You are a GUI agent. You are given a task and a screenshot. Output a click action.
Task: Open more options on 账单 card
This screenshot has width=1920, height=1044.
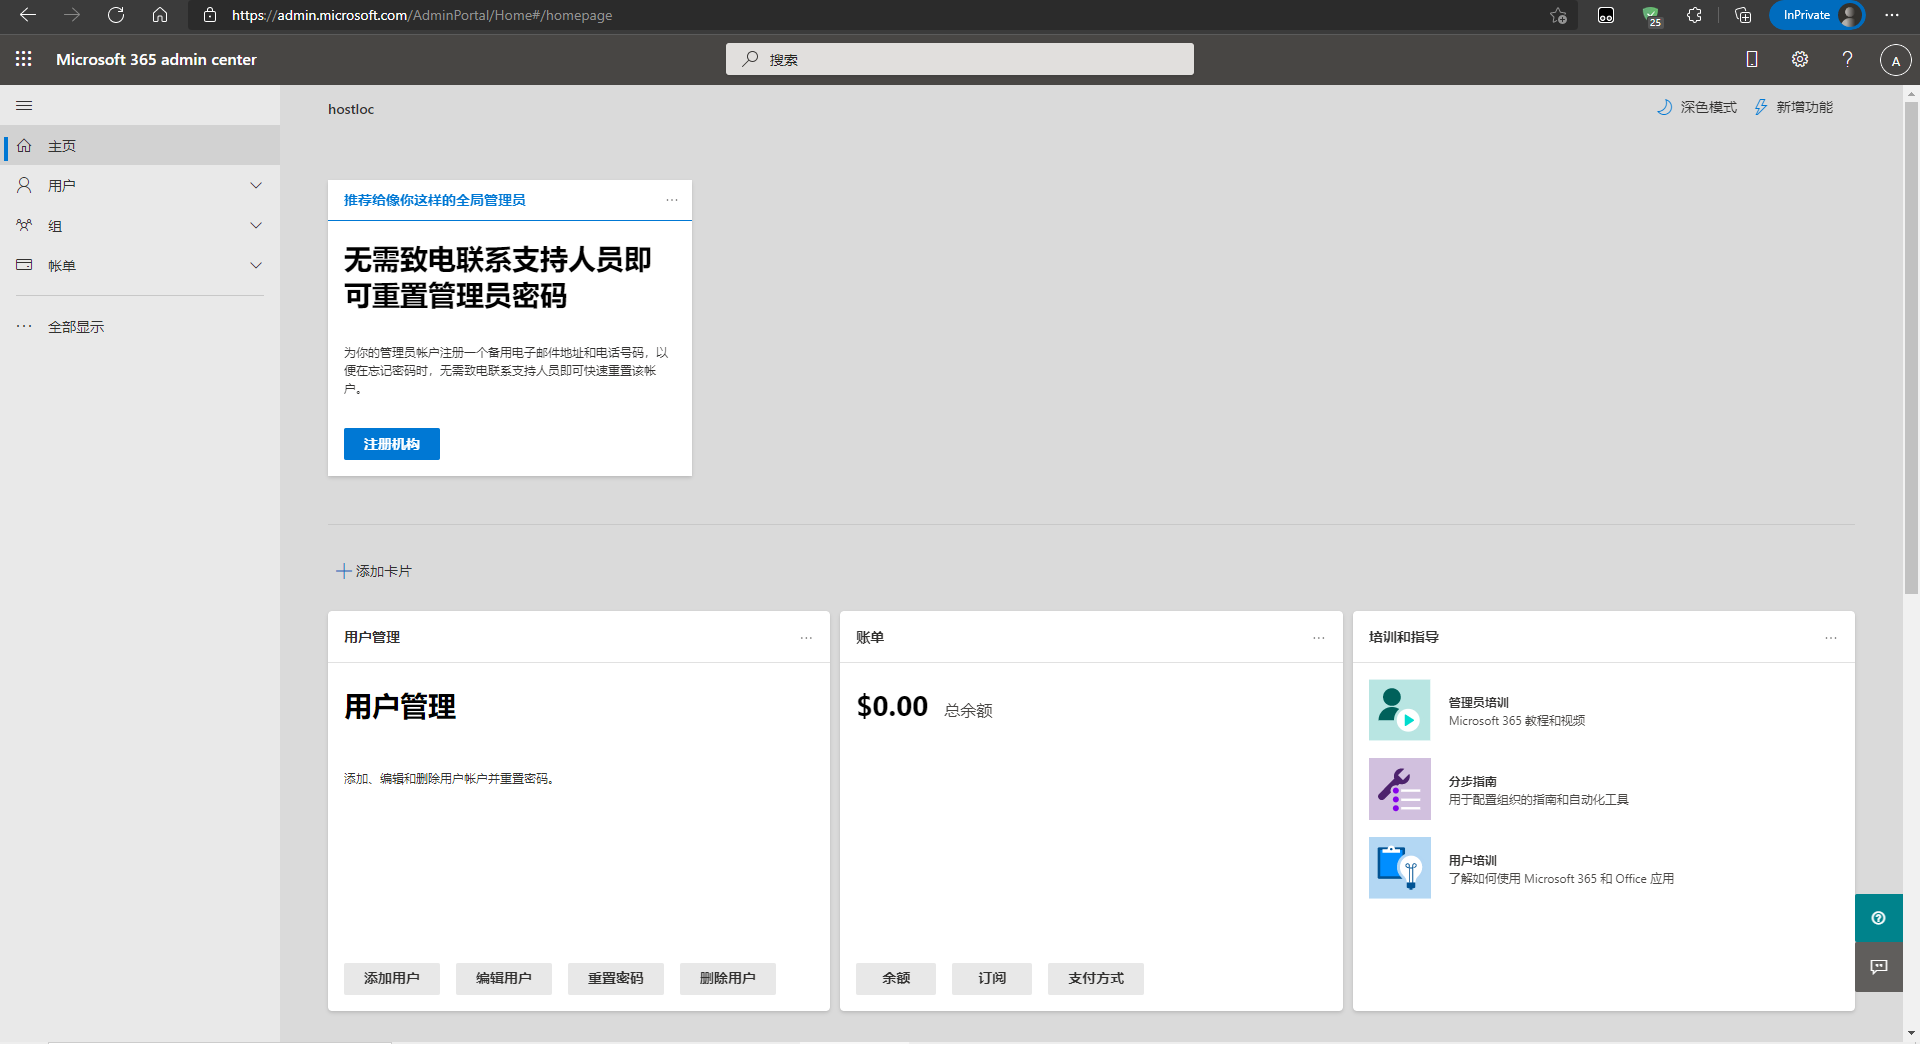pyautogui.click(x=1319, y=638)
